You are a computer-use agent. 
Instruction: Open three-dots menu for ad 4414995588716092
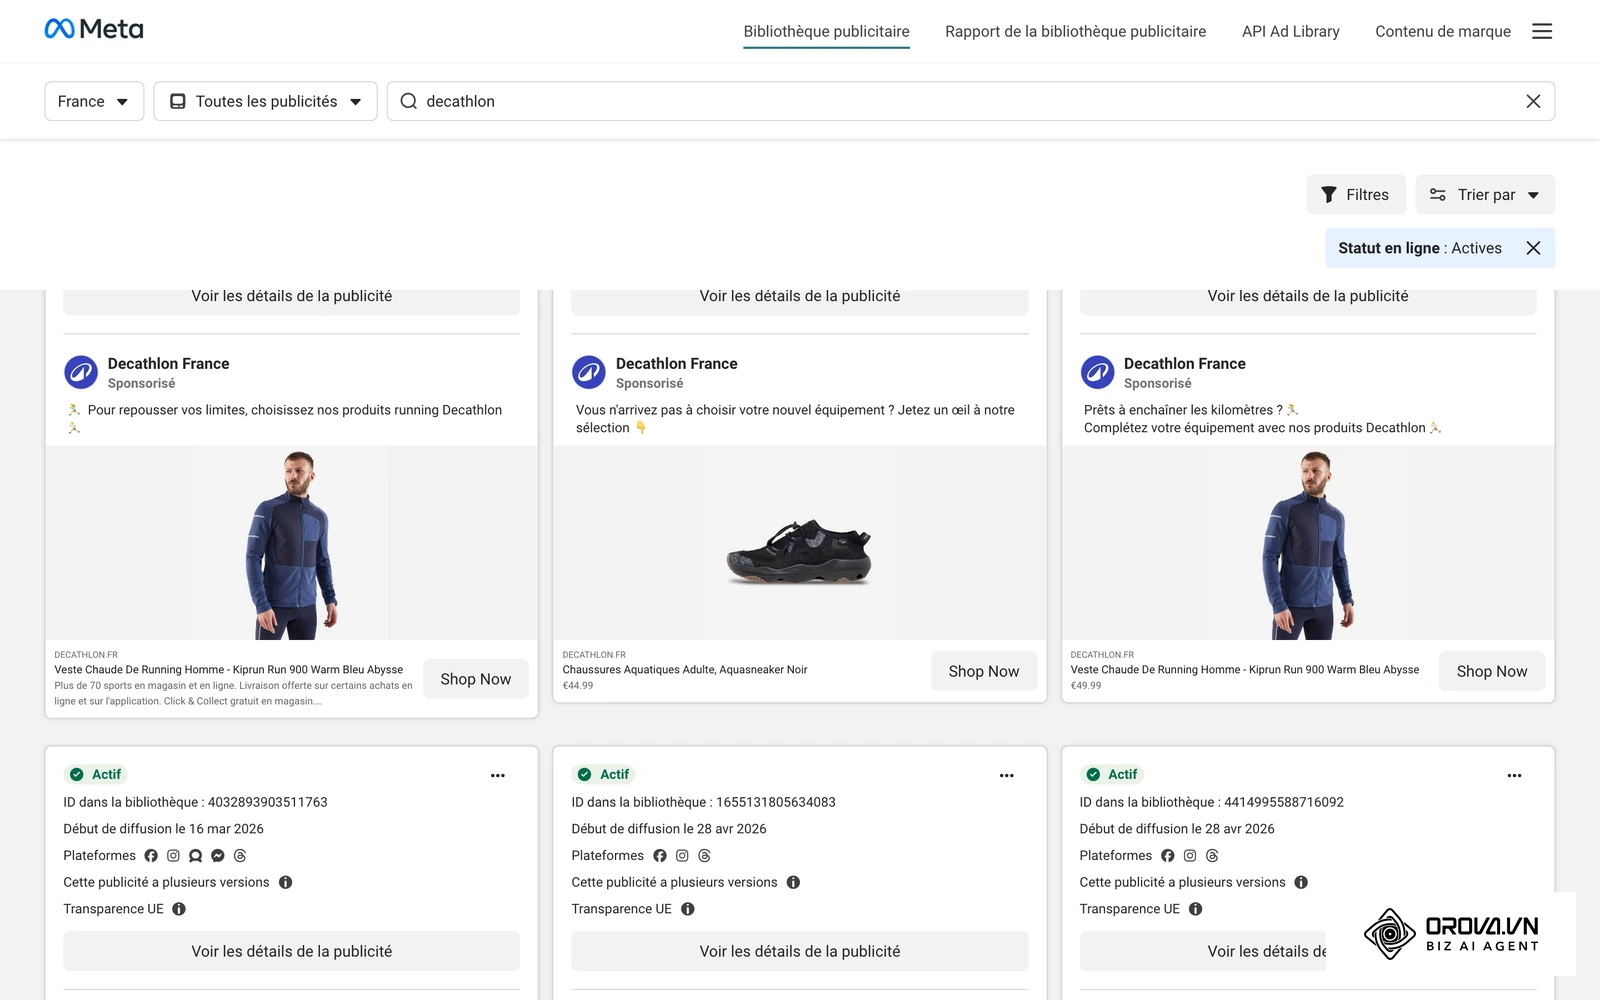(x=1514, y=775)
